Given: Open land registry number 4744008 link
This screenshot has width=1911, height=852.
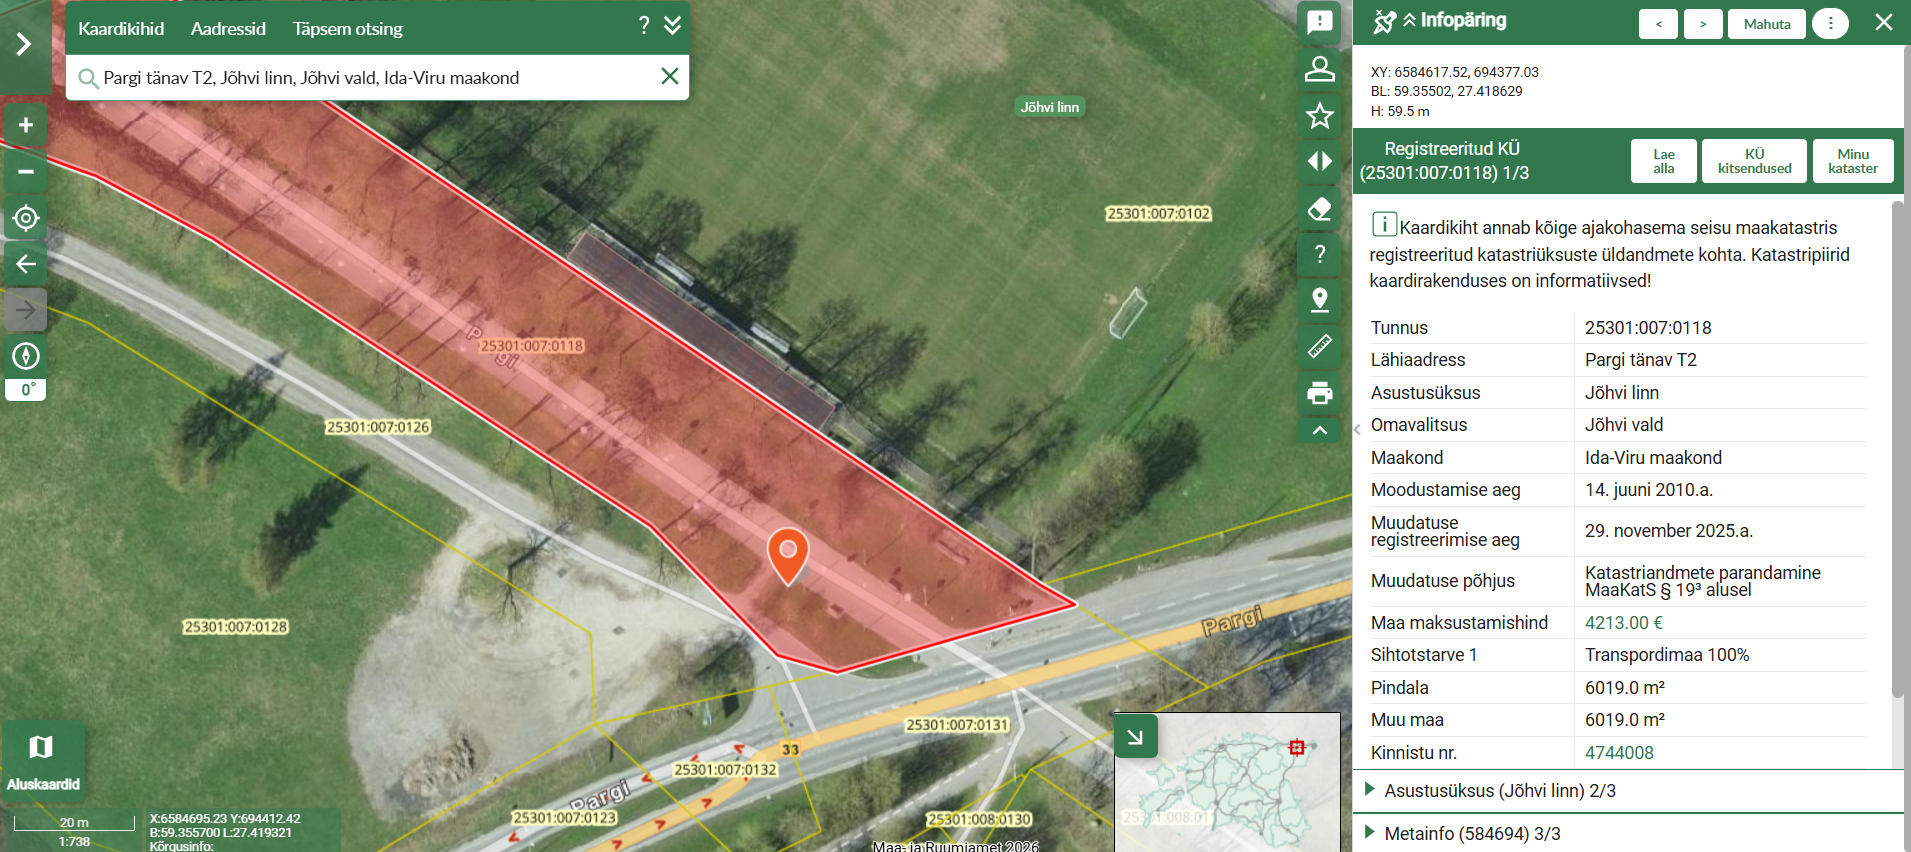Looking at the screenshot, I should click(x=1618, y=753).
